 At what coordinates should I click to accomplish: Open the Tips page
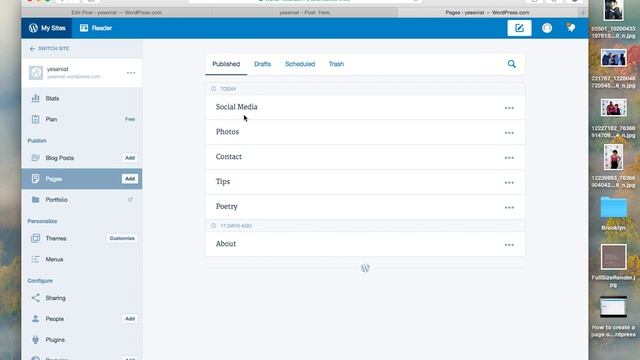point(223,182)
